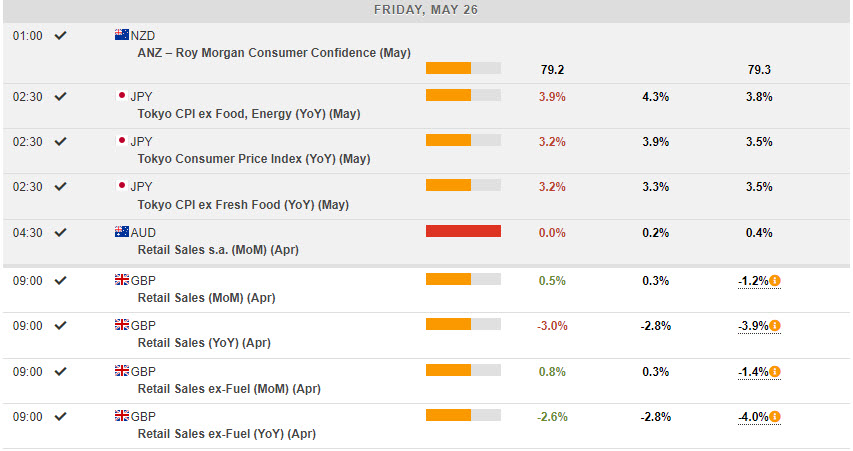Image resolution: width=853 pixels, height=451 pixels.
Task: Open Tokyo CPI ex Food, Energy (YoY) event
Action: point(248,114)
